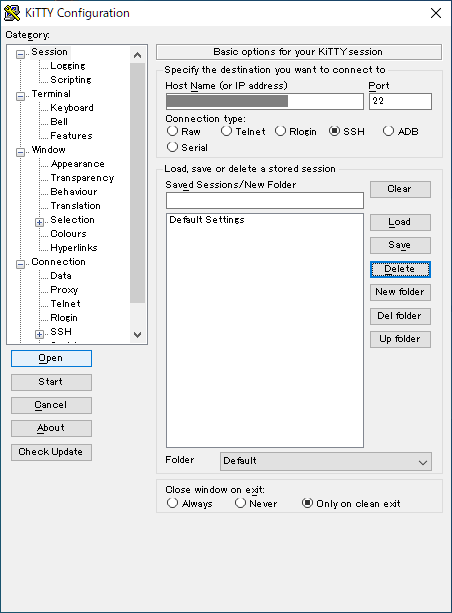452x613 pixels.
Task: Collapse the Session tree node
Action: coord(20,54)
